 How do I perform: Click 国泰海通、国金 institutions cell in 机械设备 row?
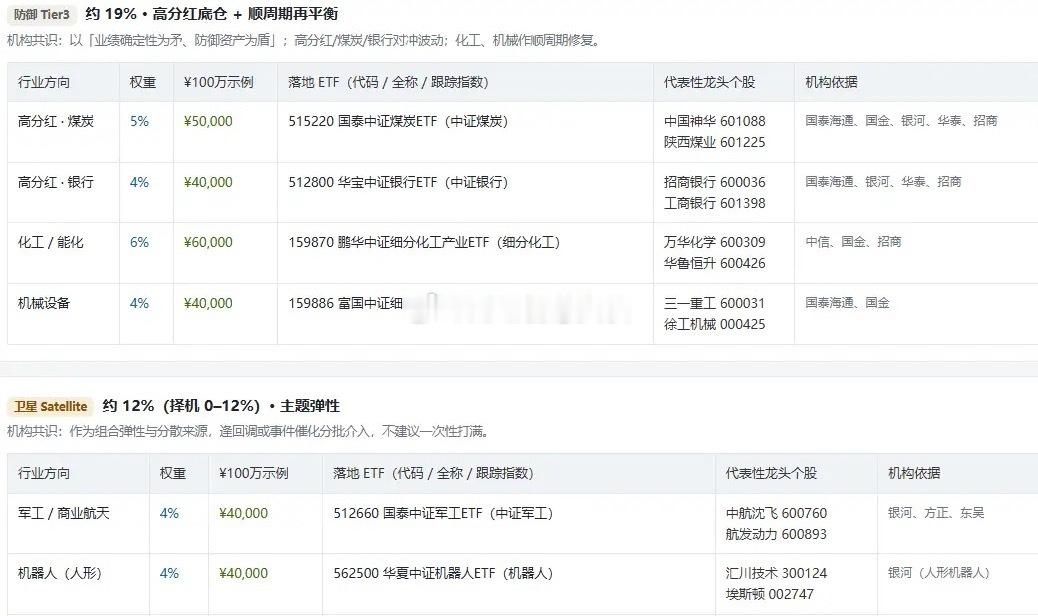point(848,302)
